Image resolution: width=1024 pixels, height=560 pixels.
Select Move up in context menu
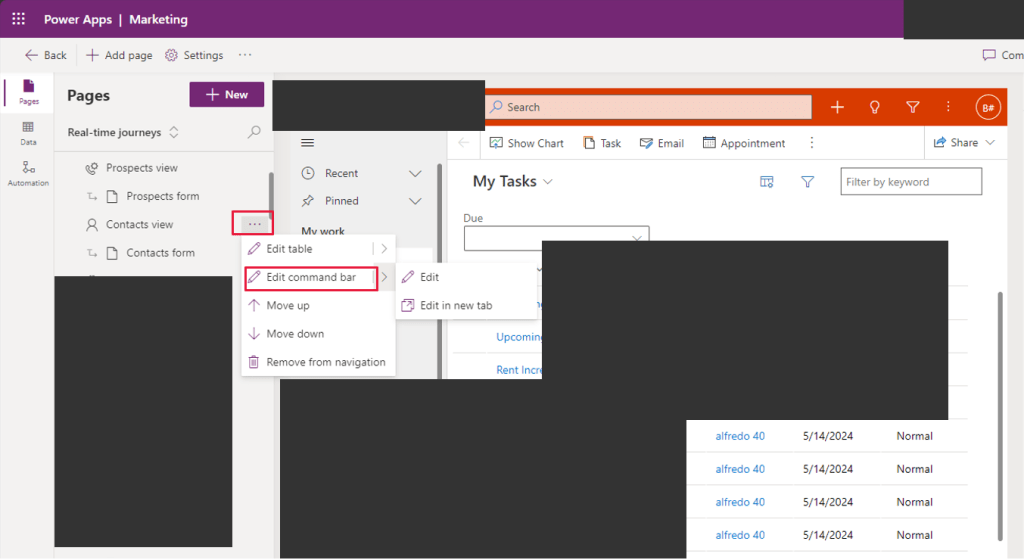click(288, 306)
